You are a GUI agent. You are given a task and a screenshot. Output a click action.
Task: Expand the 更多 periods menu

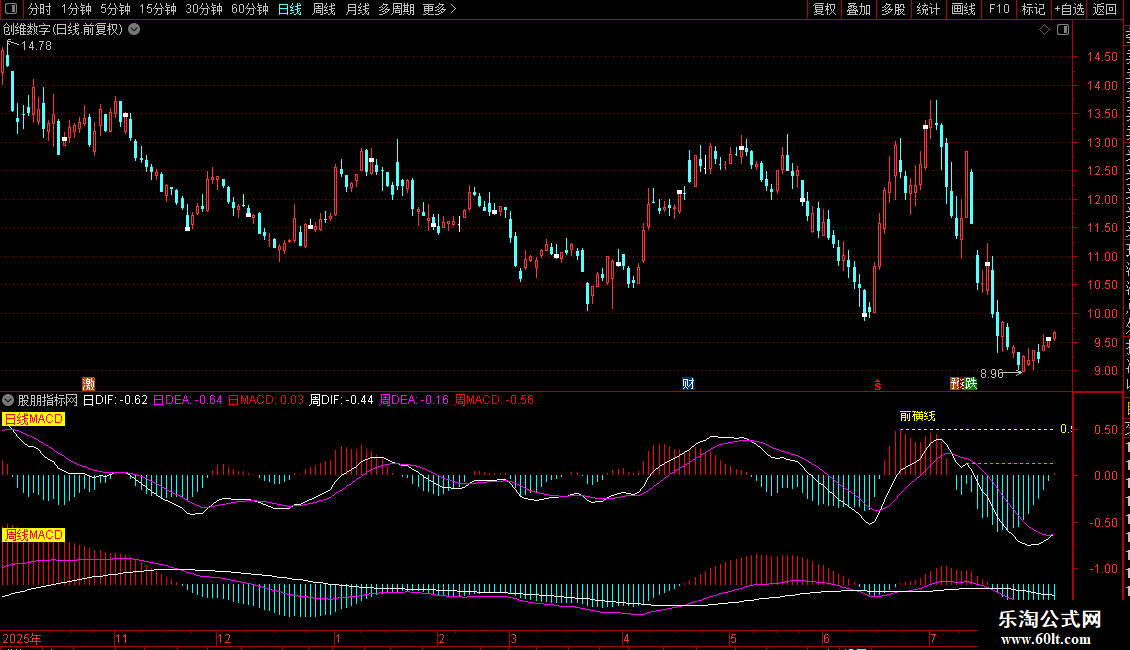point(440,9)
